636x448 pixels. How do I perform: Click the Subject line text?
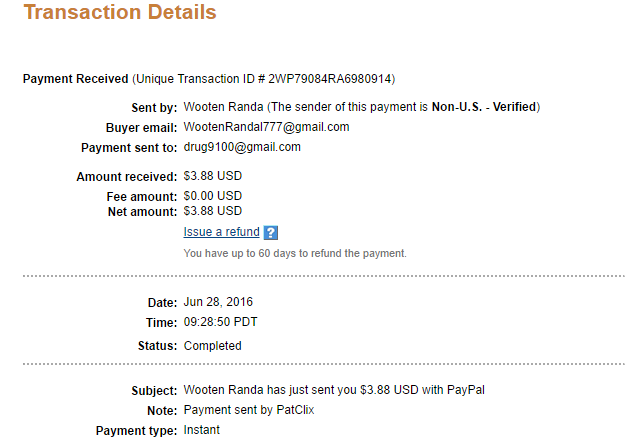pos(333,390)
